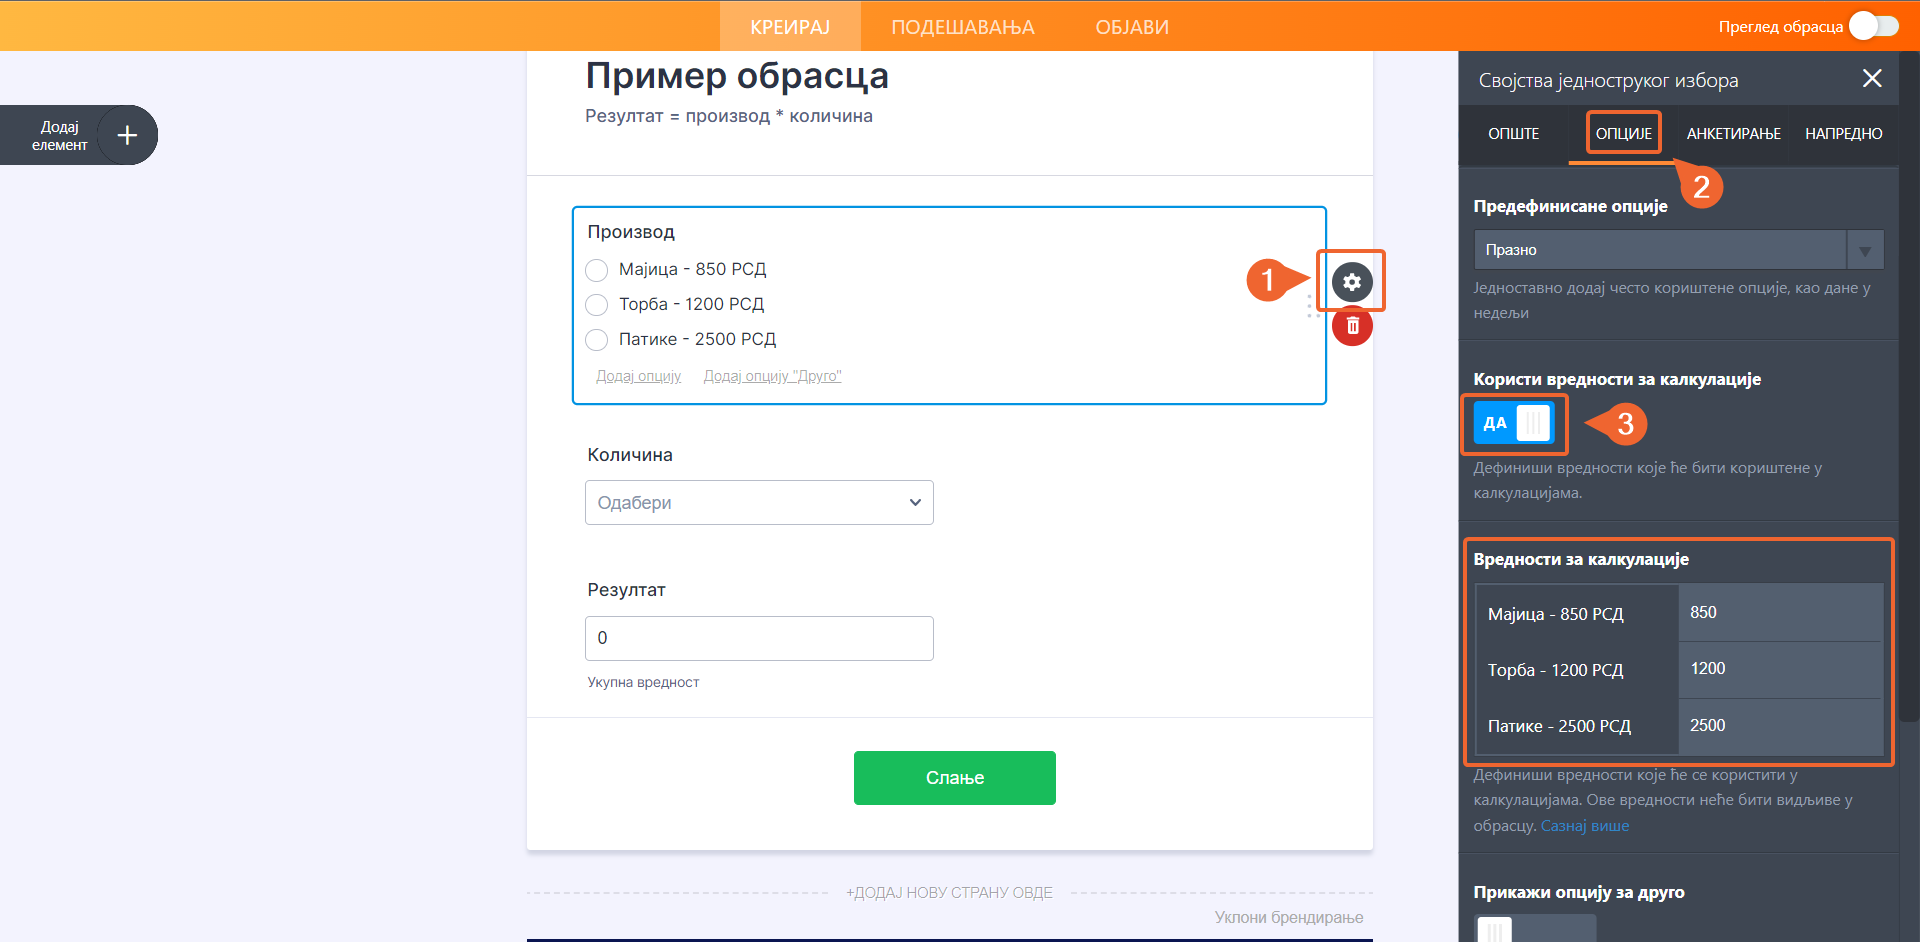1920x942 pixels.
Task: Open the Предефинисане опције dropdown
Action: [1678, 250]
